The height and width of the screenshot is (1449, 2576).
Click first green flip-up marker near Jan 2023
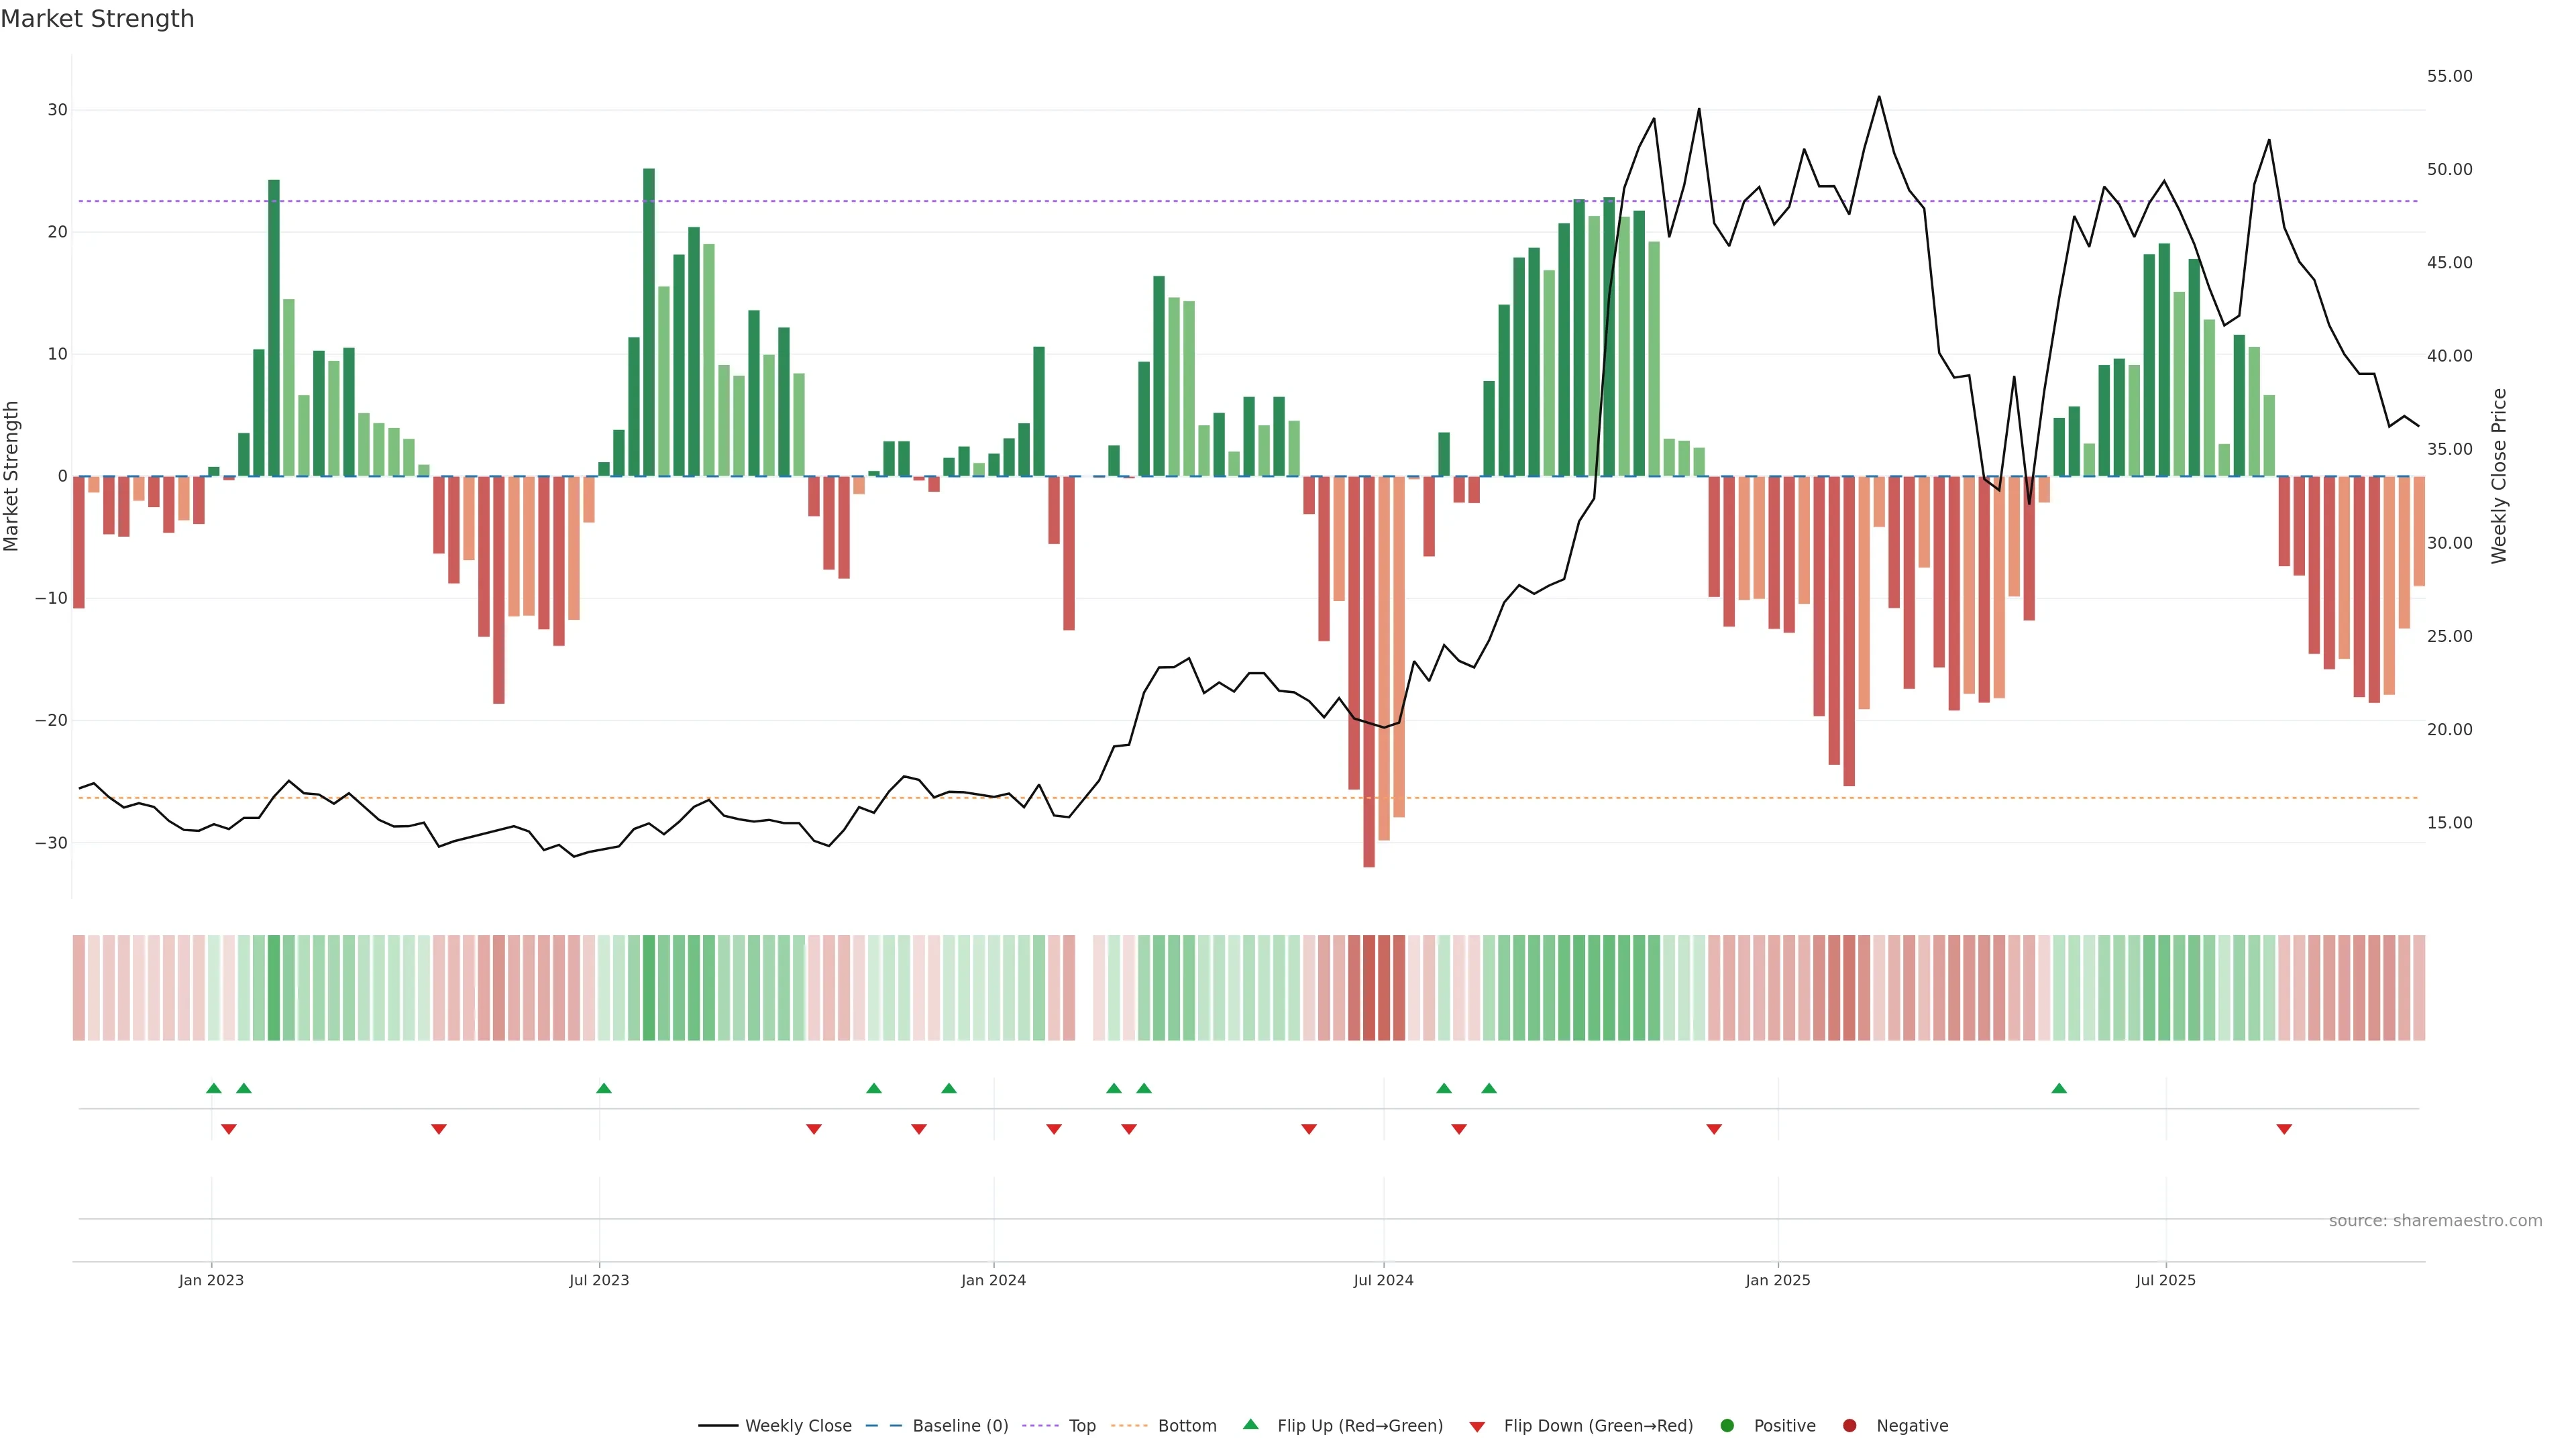(x=213, y=1088)
